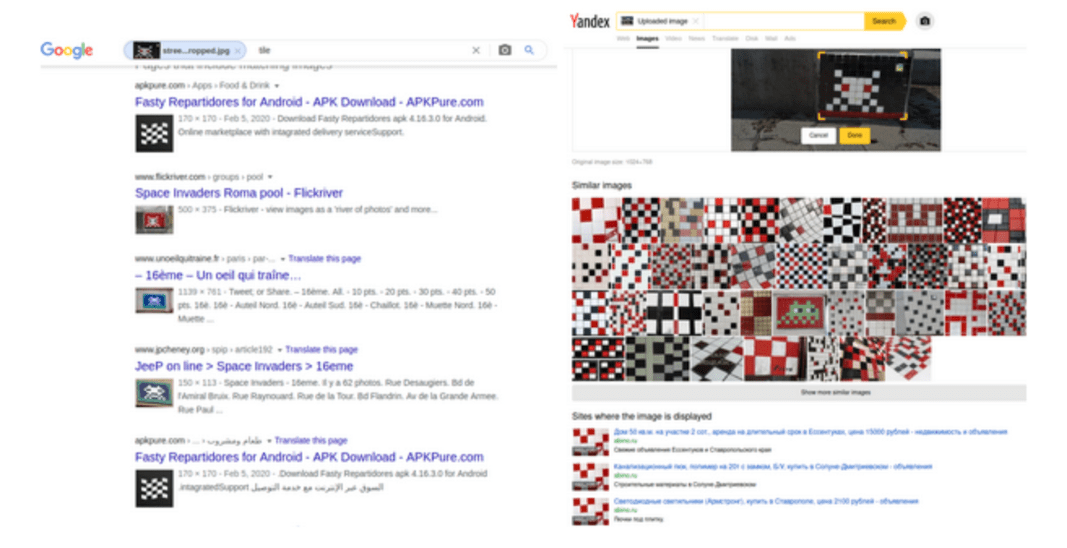Open thumbnail of the Food & Drink Fasty Repartidores result

(x=154, y=133)
